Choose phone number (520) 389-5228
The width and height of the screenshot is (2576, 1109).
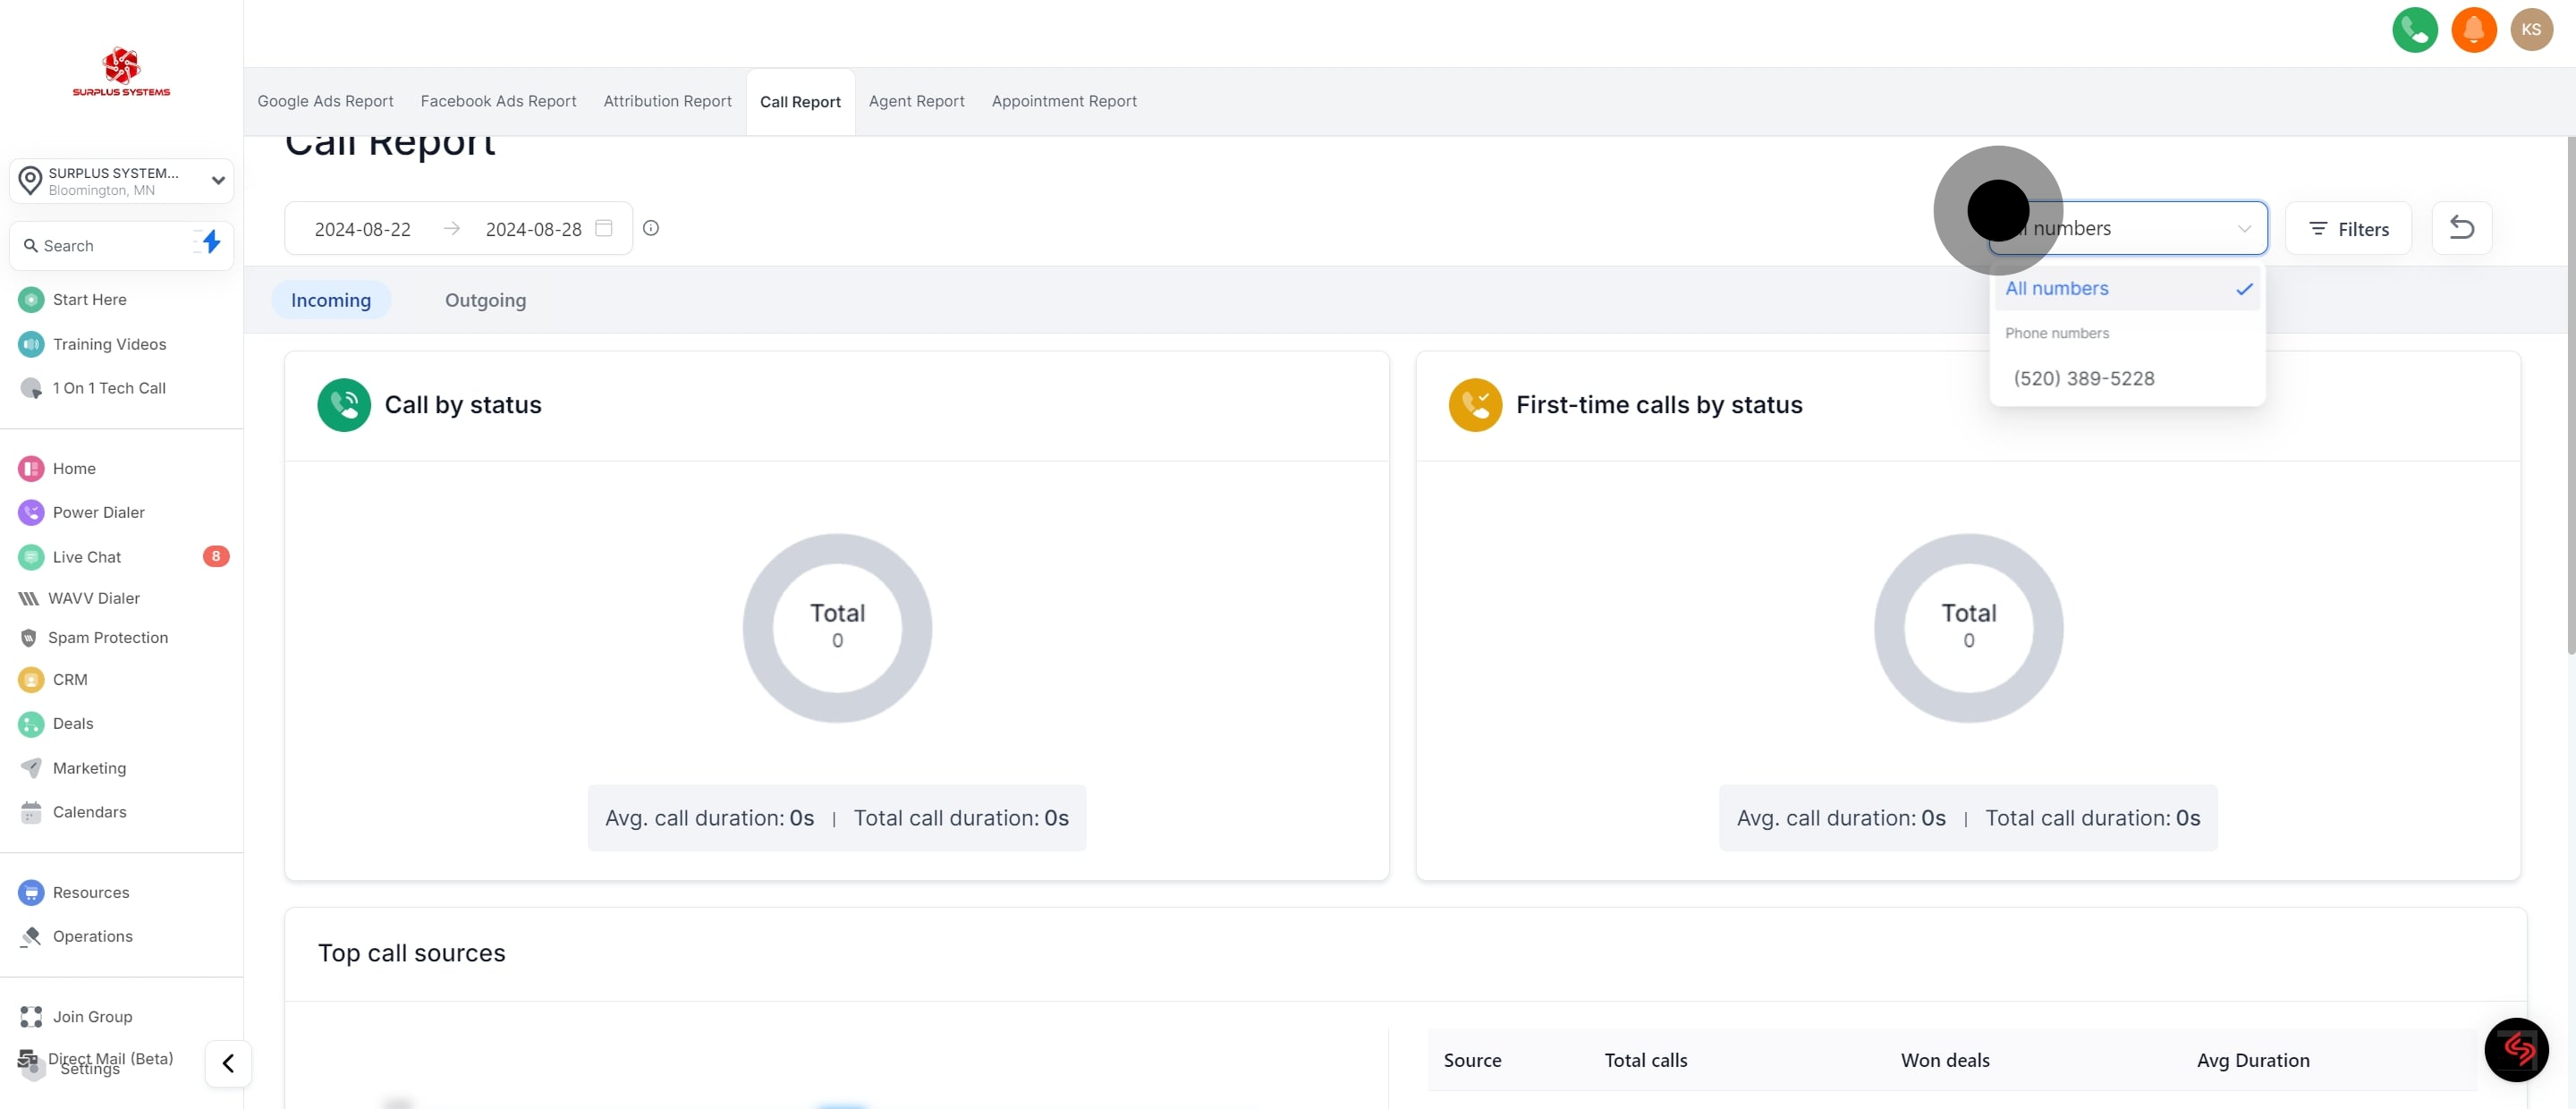coord(2083,378)
